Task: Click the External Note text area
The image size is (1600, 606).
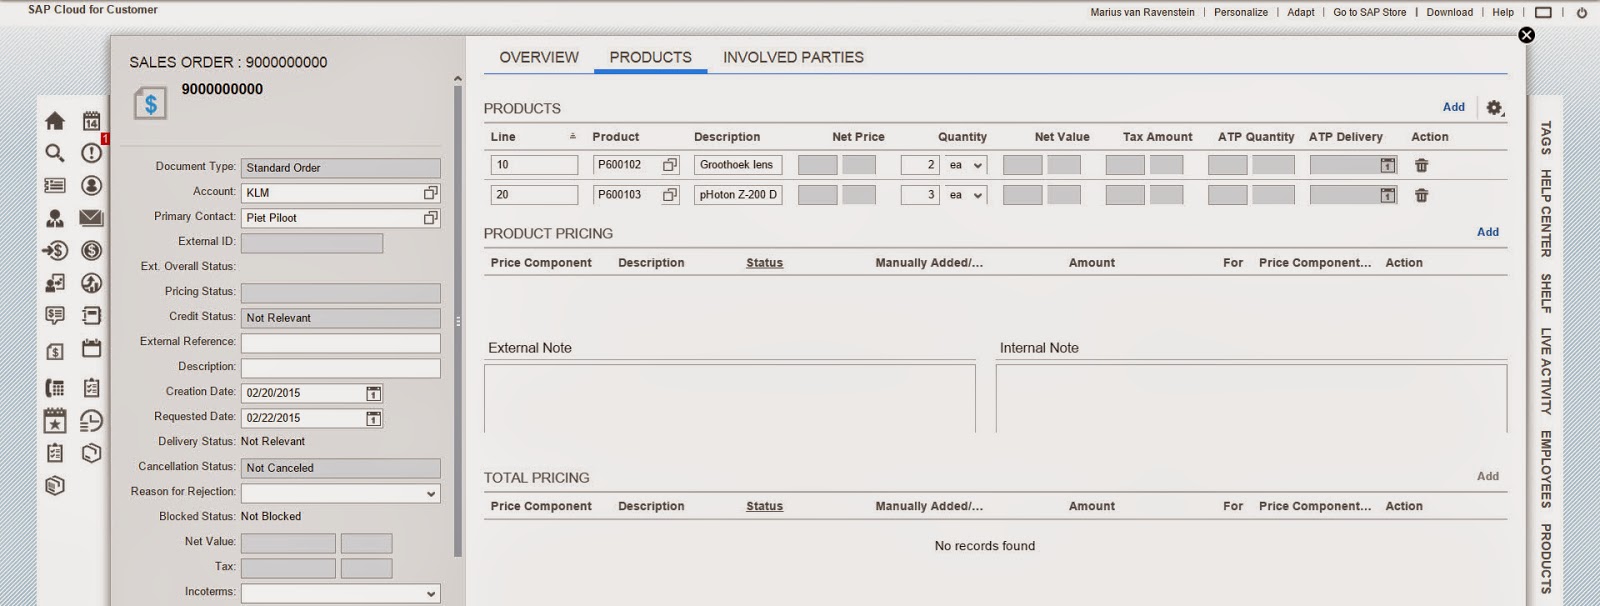Action: [x=729, y=397]
